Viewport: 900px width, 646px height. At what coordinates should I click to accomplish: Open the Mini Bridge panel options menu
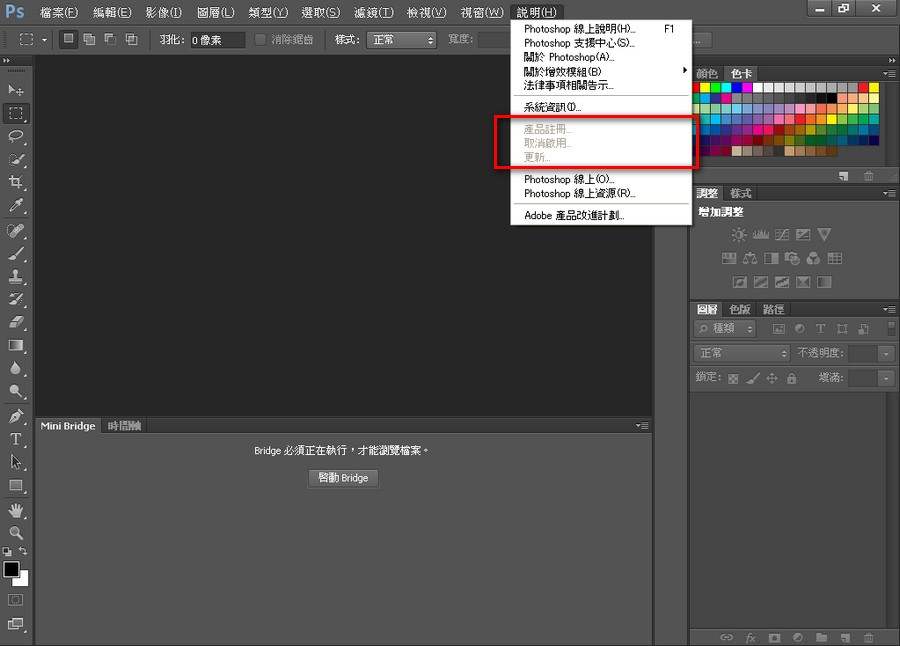coord(642,425)
